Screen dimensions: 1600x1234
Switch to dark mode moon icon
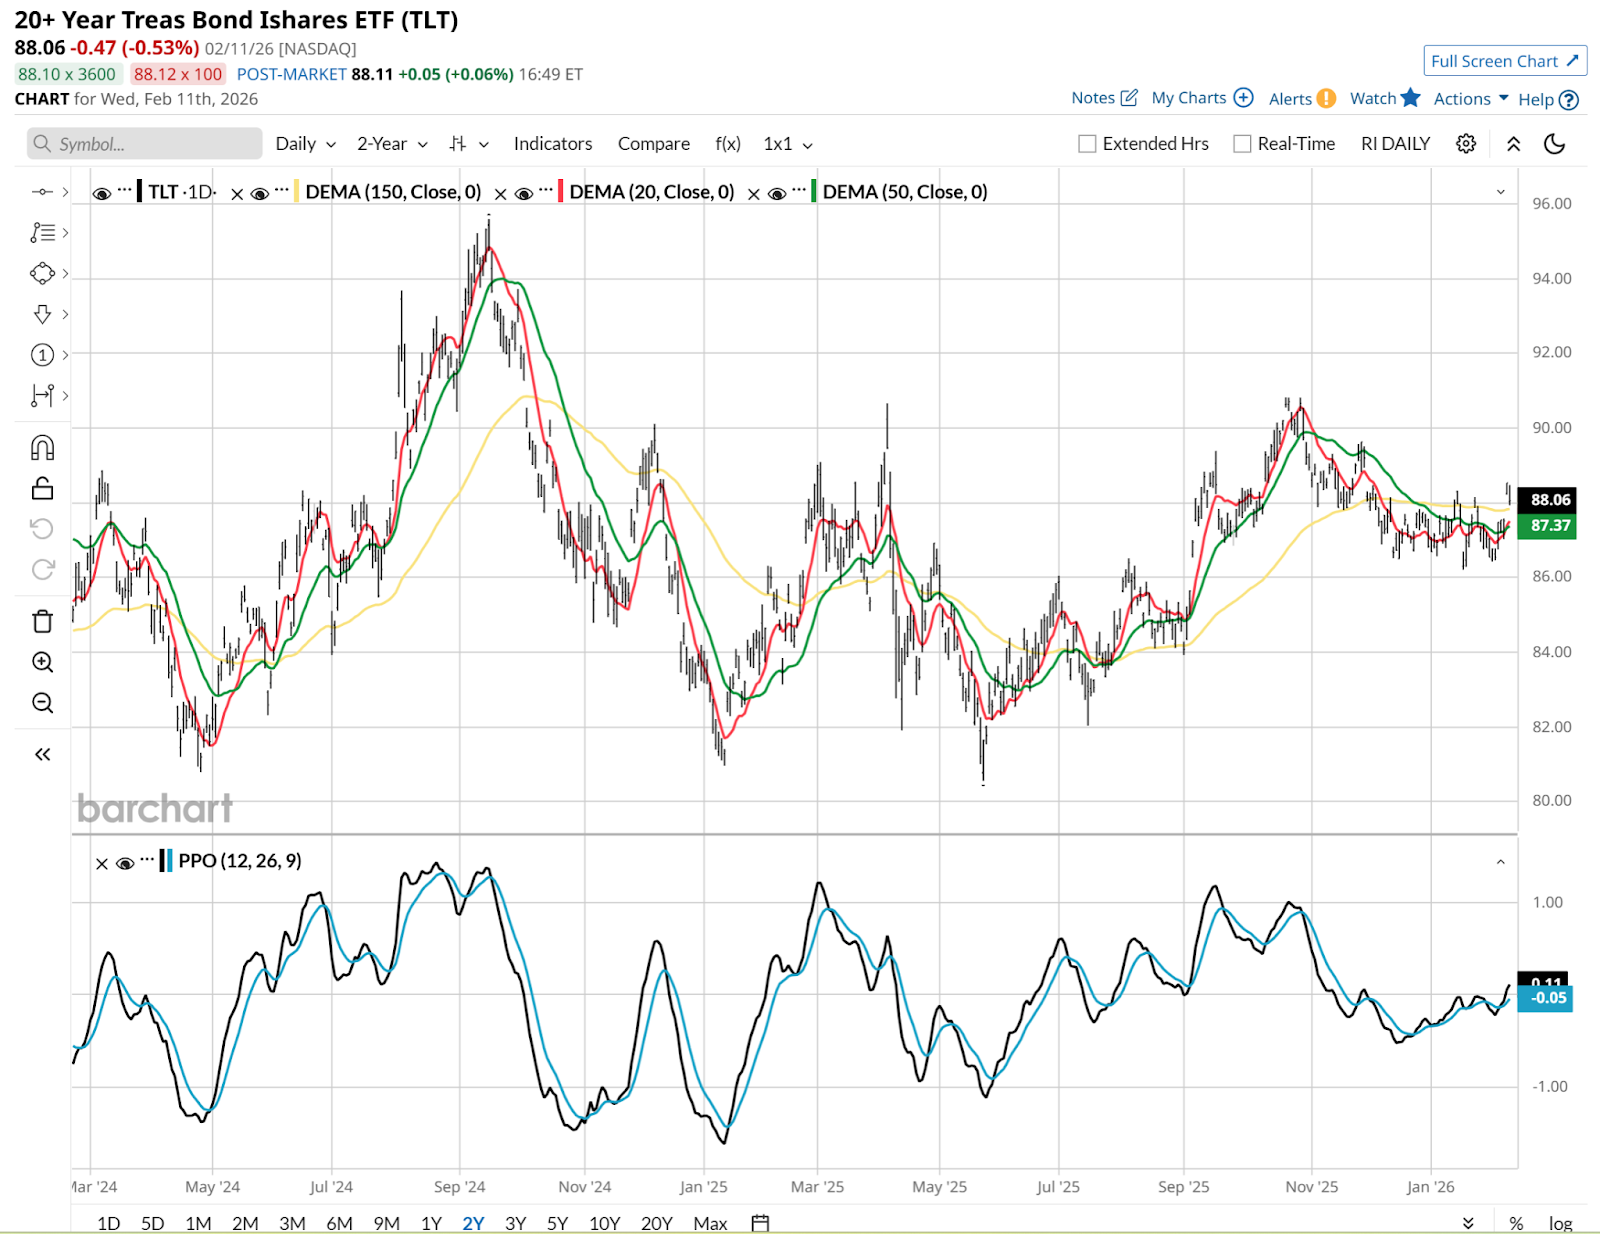pos(1554,144)
